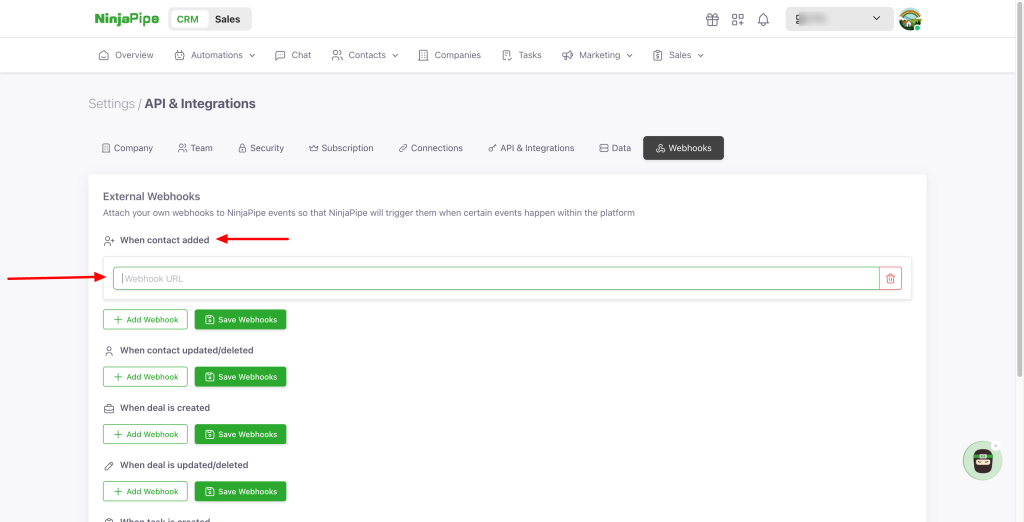Screen dimensions: 1024x522
Task: Click Add Webhook under contact added
Action: coord(145,320)
